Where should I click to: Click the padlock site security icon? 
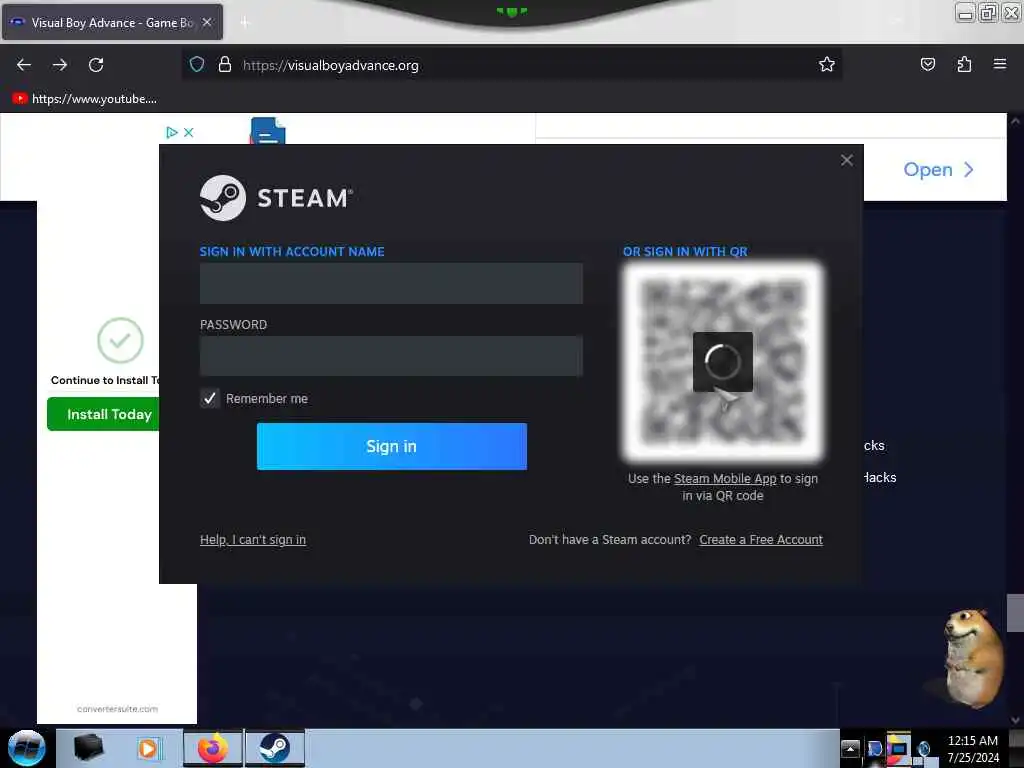coord(225,64)
